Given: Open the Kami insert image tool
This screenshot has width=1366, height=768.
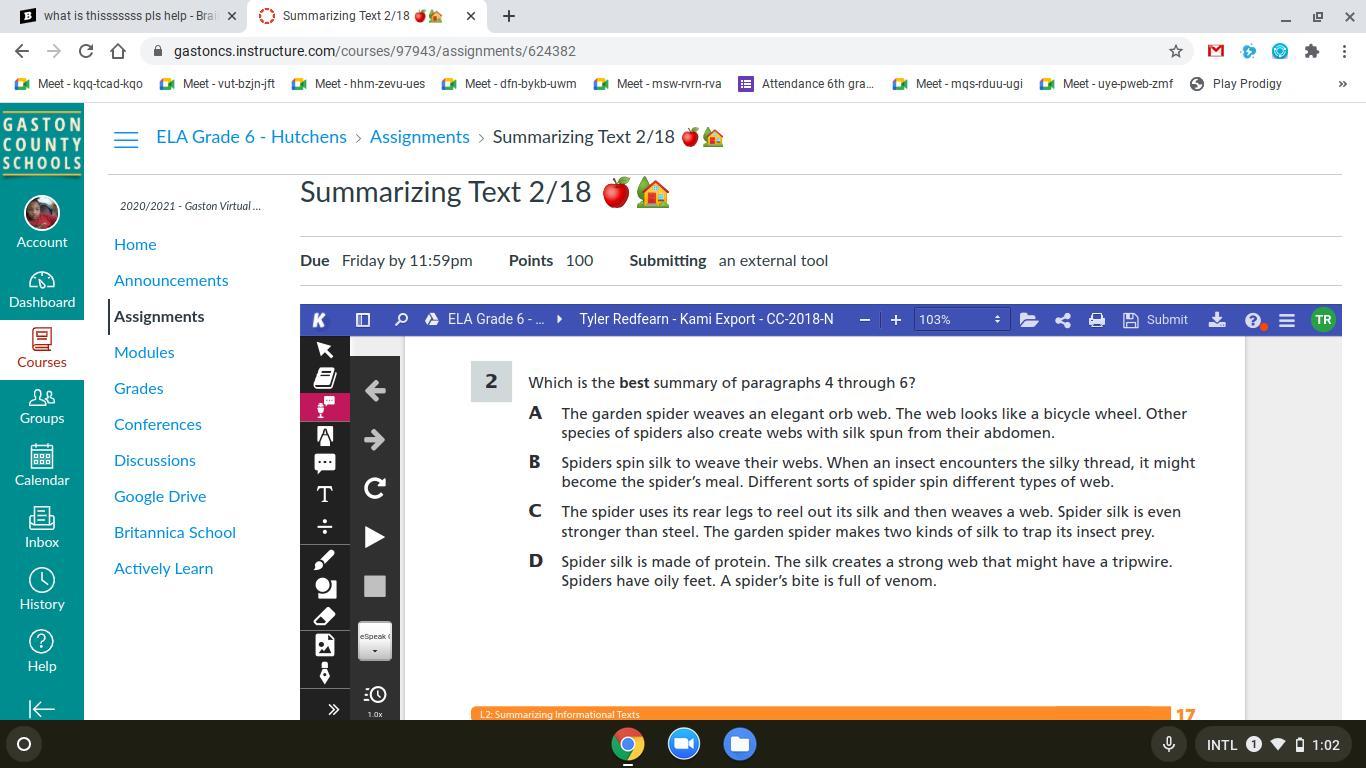Looking at the screenshot, I should click(325, 646).
